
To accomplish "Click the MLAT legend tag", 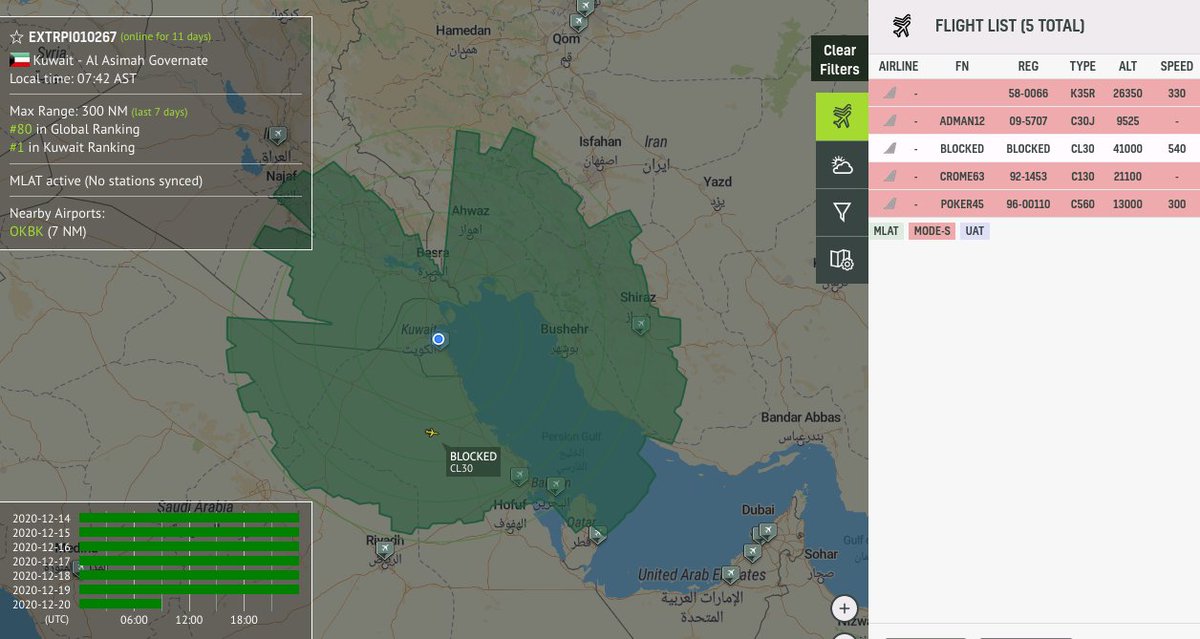I will 886,231.
